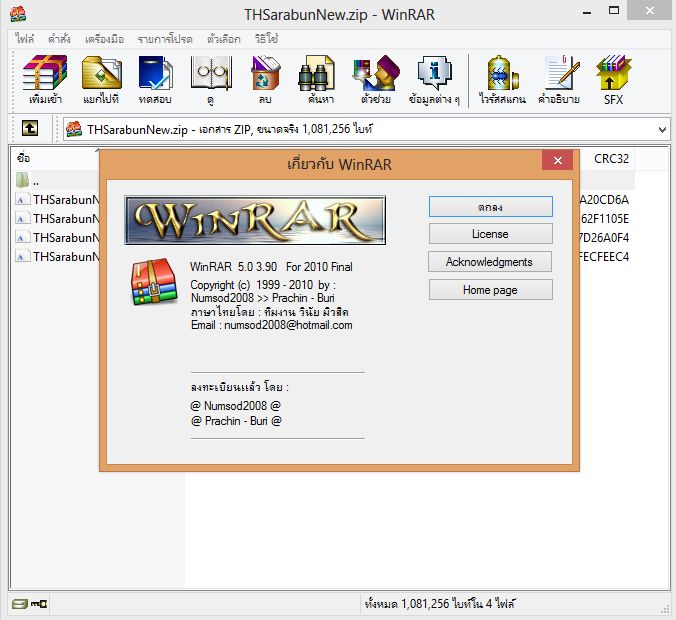Select the font file icon beside CRC32 62F1105E
The image size is (676, 620).
pyautogui.click(x=22, y=218)
